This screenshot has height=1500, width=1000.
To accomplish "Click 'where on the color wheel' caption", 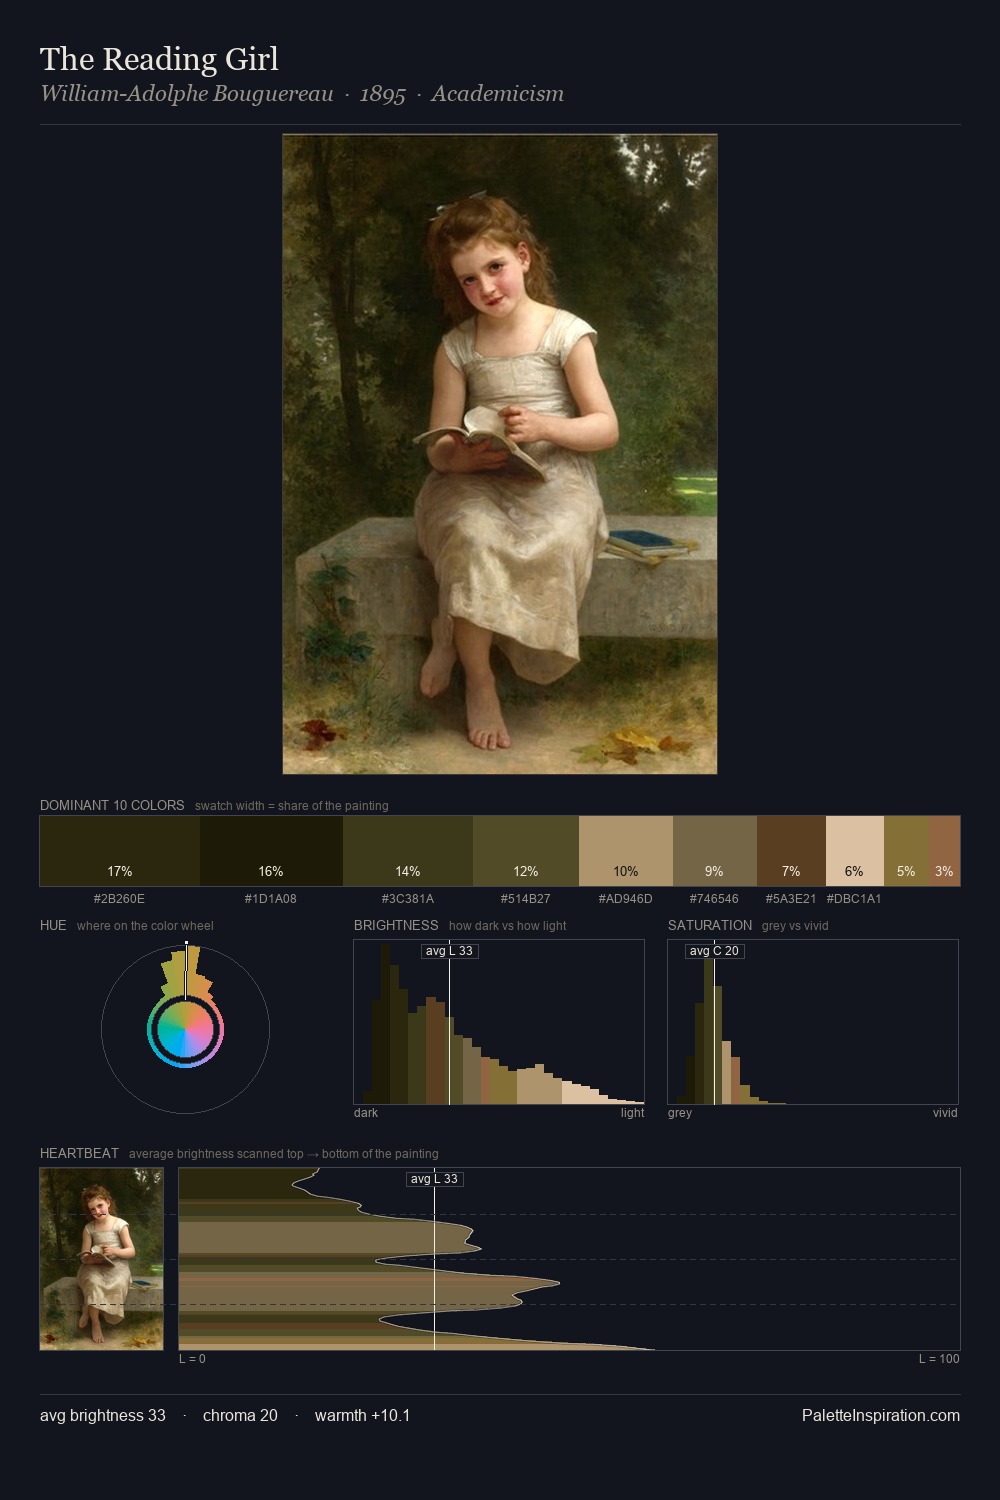I will click(145, 926).
